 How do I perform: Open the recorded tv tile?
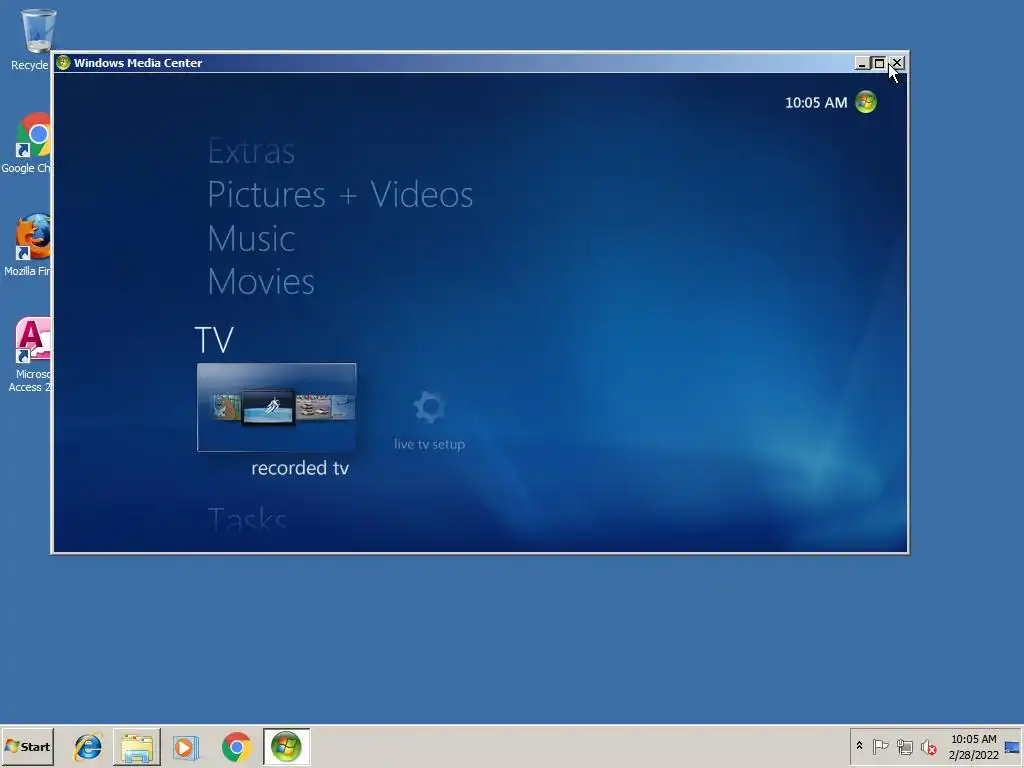[276, 408]
